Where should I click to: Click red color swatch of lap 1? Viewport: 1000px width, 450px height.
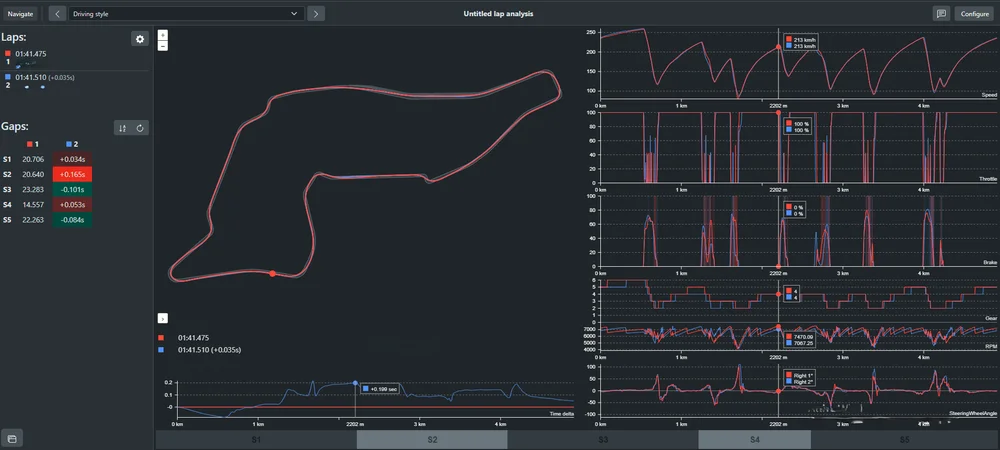tap(8, 54)
